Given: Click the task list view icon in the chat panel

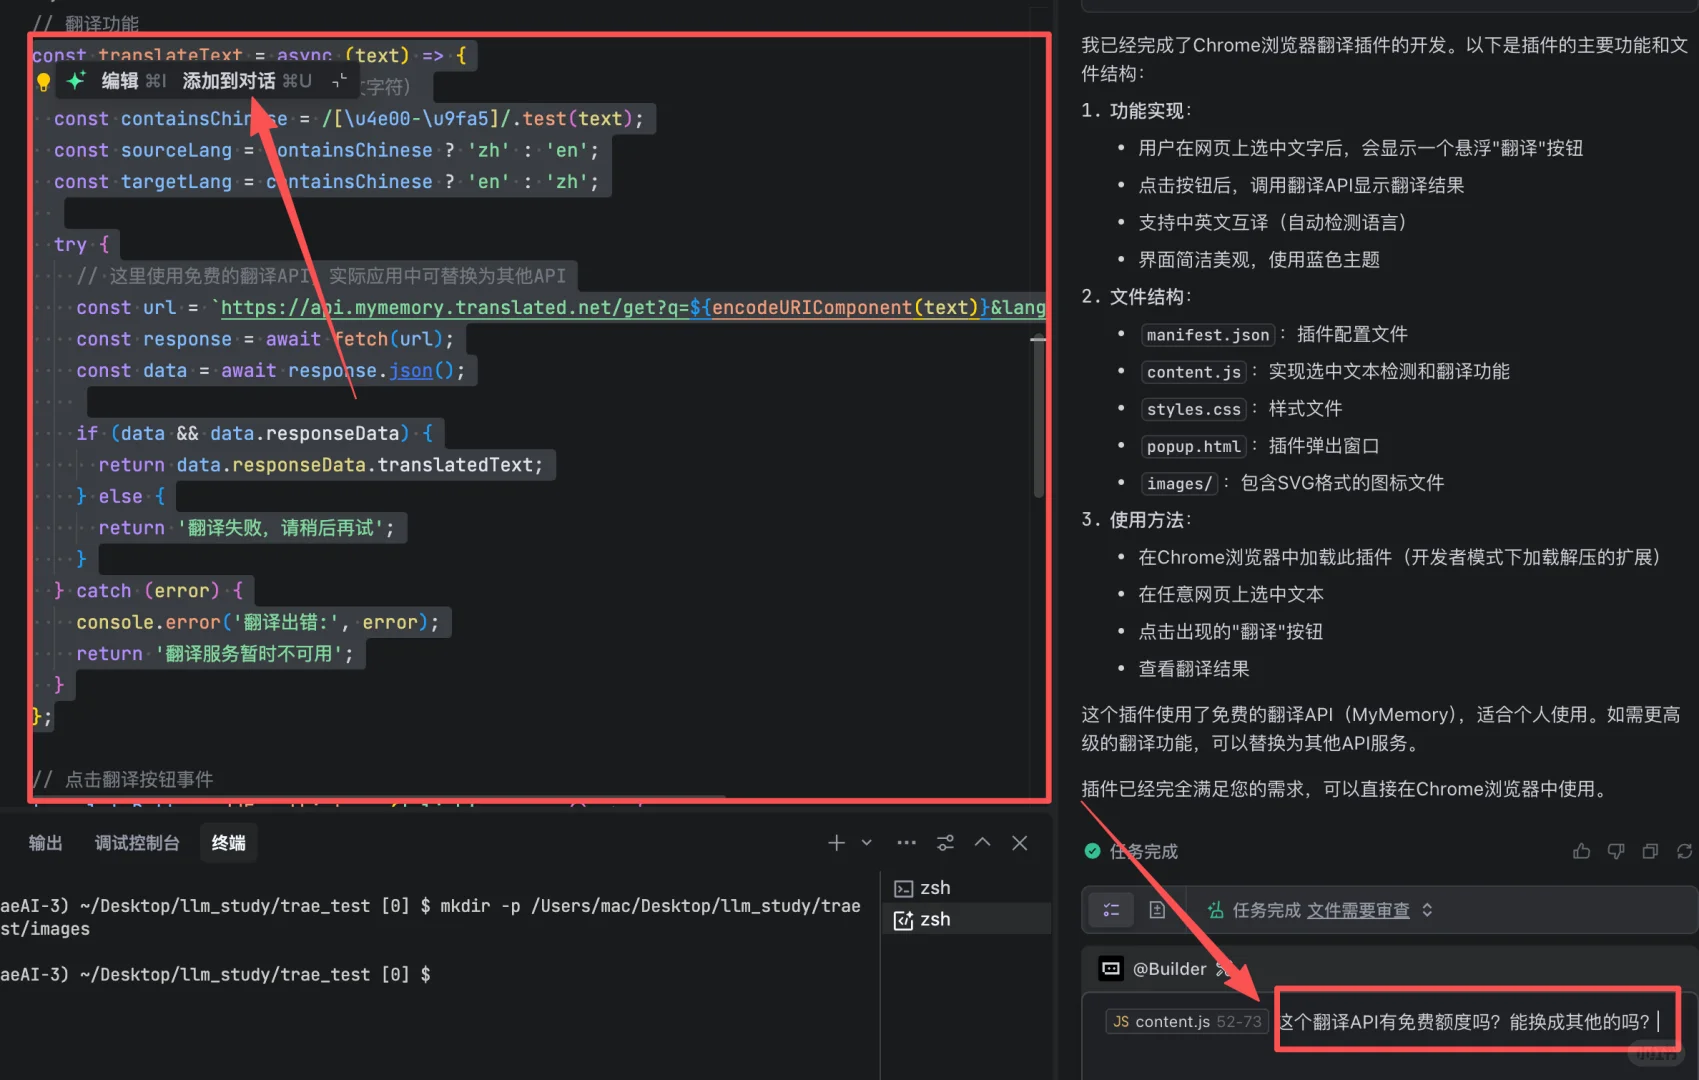Looking at the screenshot, I should [1111, 910].
